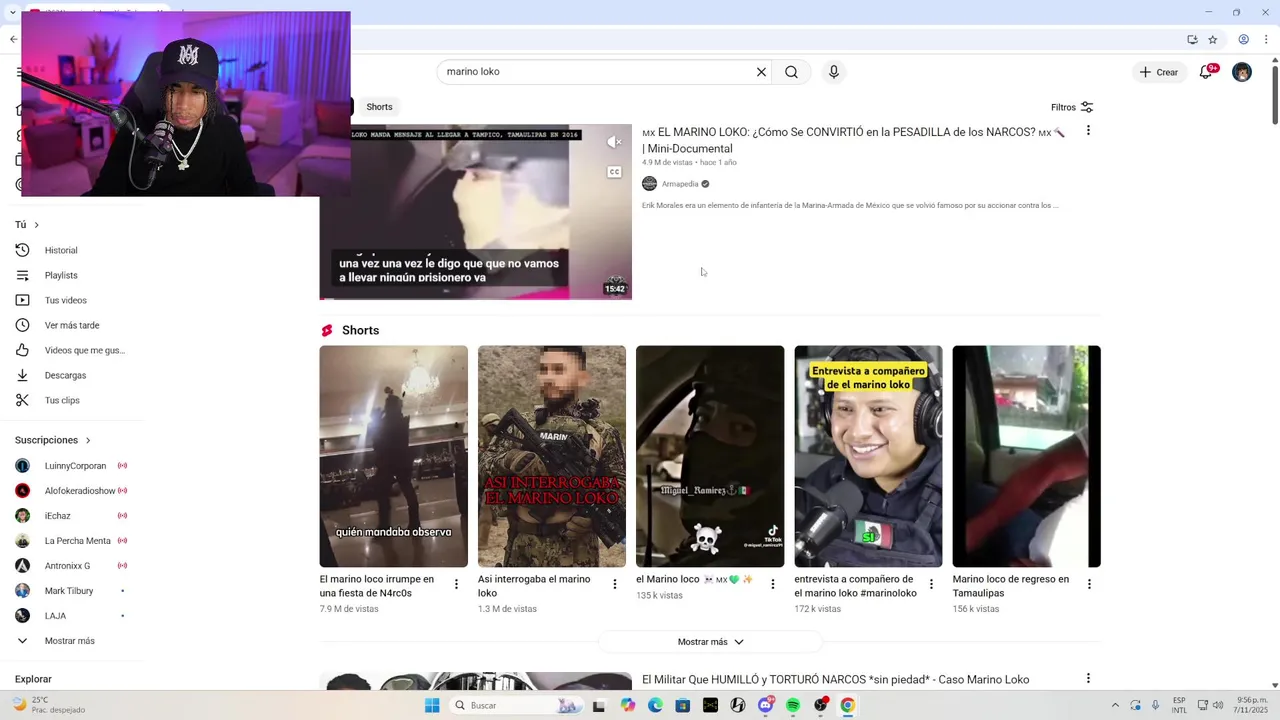Unmute the Armapedia video preview
Viewport: 1280px width, 720px height.
tap(615, 142)
